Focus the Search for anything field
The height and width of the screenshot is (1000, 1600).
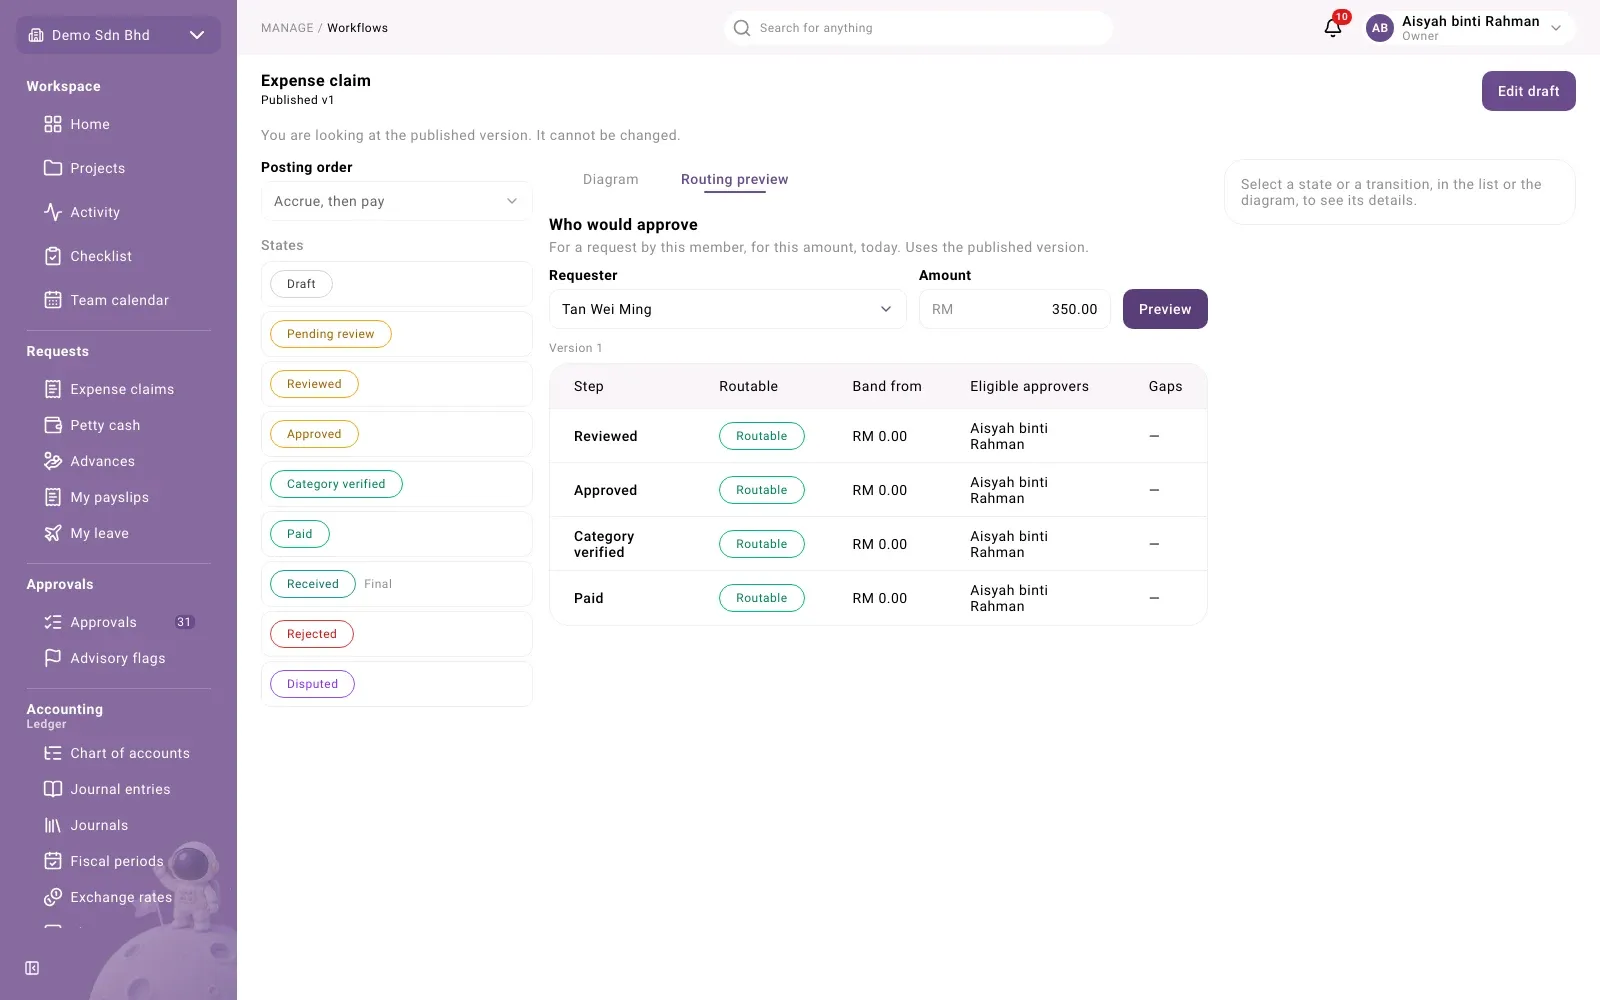pos(918,28)
